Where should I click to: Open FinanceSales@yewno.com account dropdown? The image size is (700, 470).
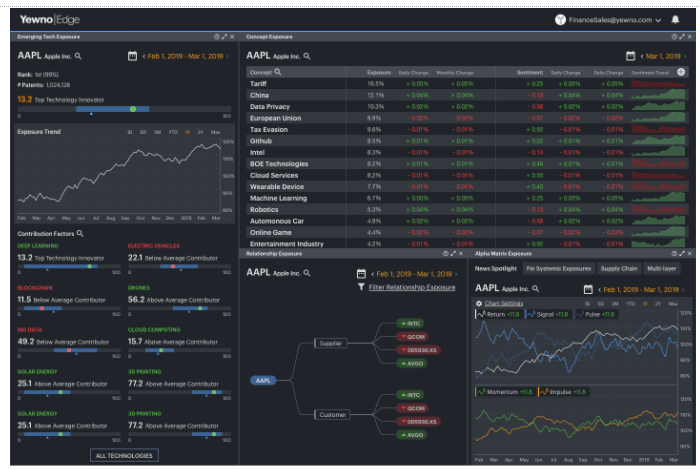click(608, 20)
